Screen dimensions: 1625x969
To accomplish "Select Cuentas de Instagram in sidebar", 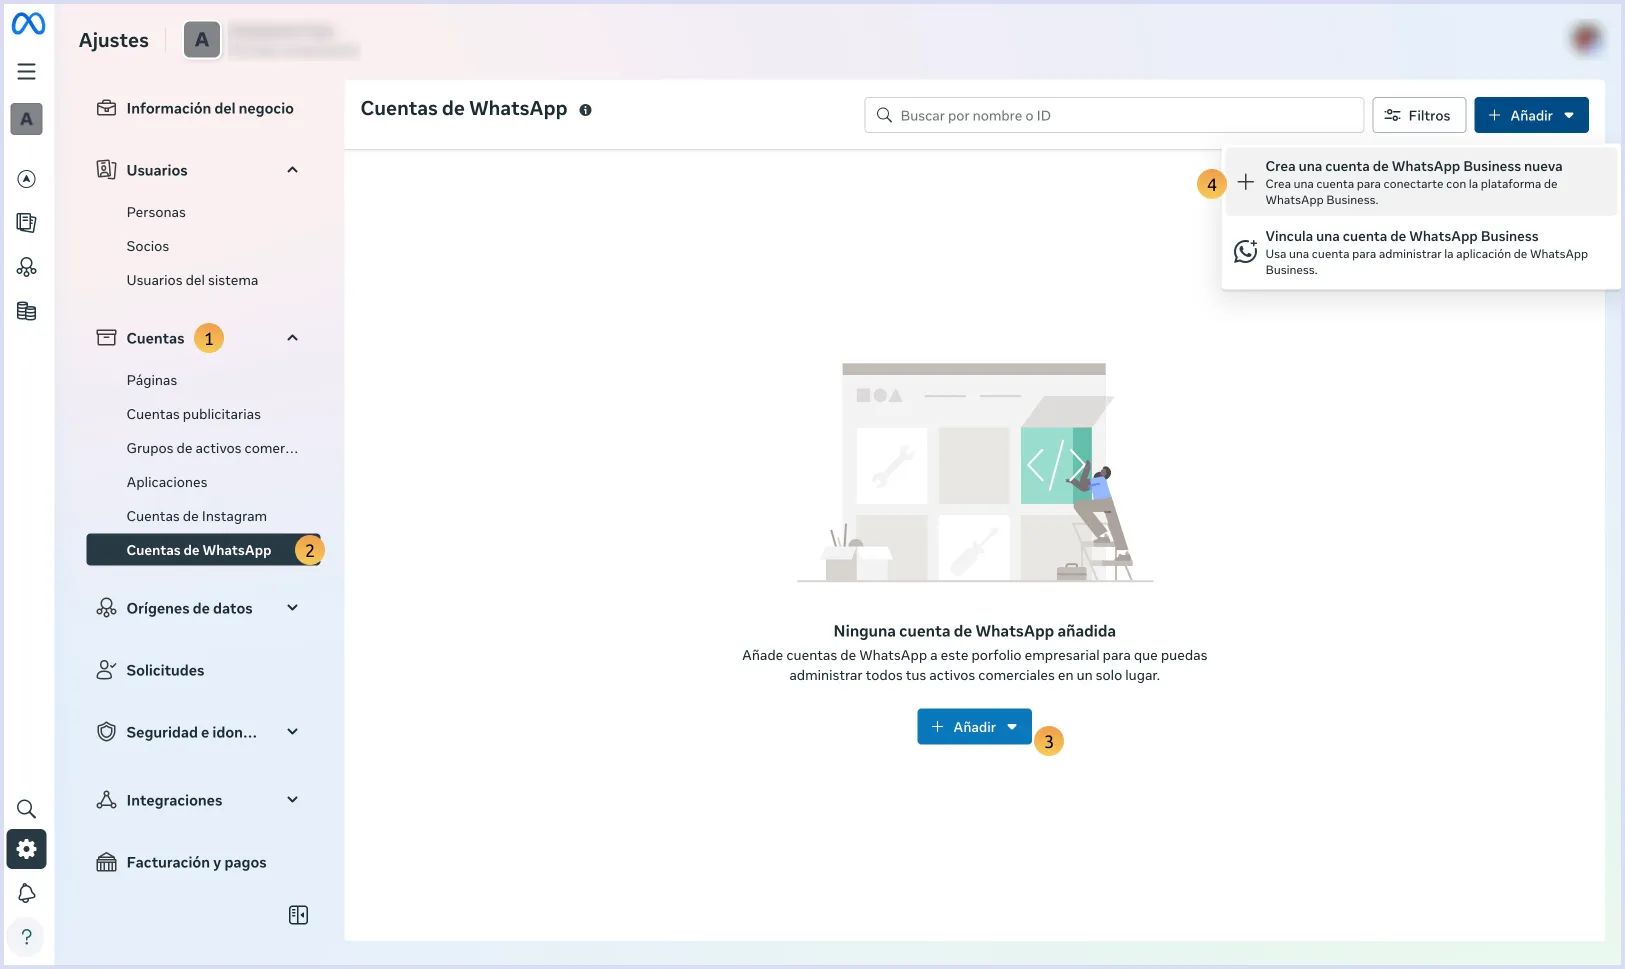I will tap(196, 516).
